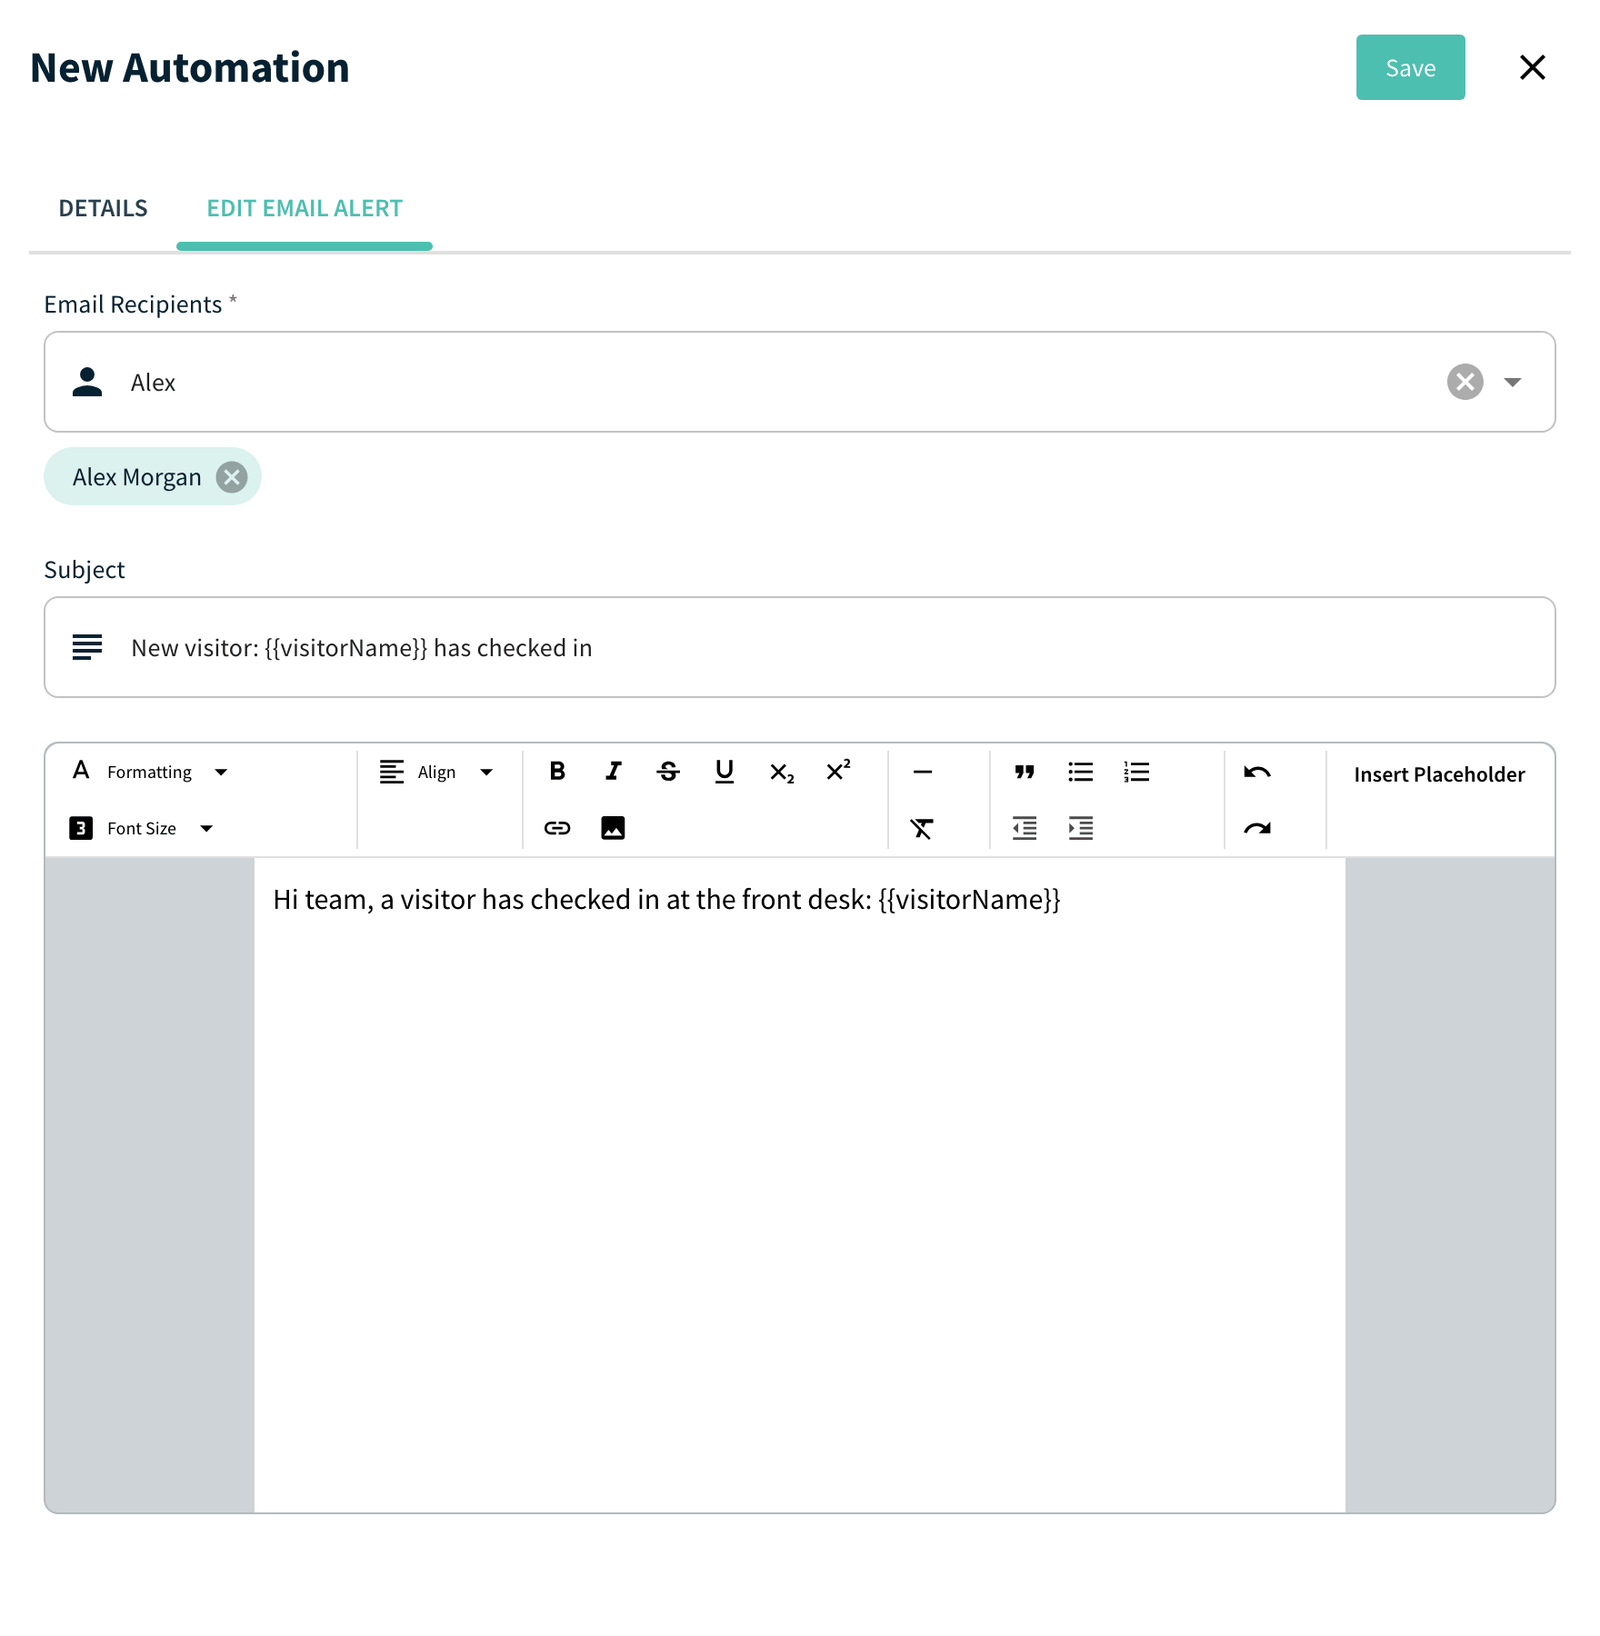The width and height of the screenshot is (1600, 1636).
Task: Remove the Alex Morgan recipient chip
Action: [x=232, y=477]
